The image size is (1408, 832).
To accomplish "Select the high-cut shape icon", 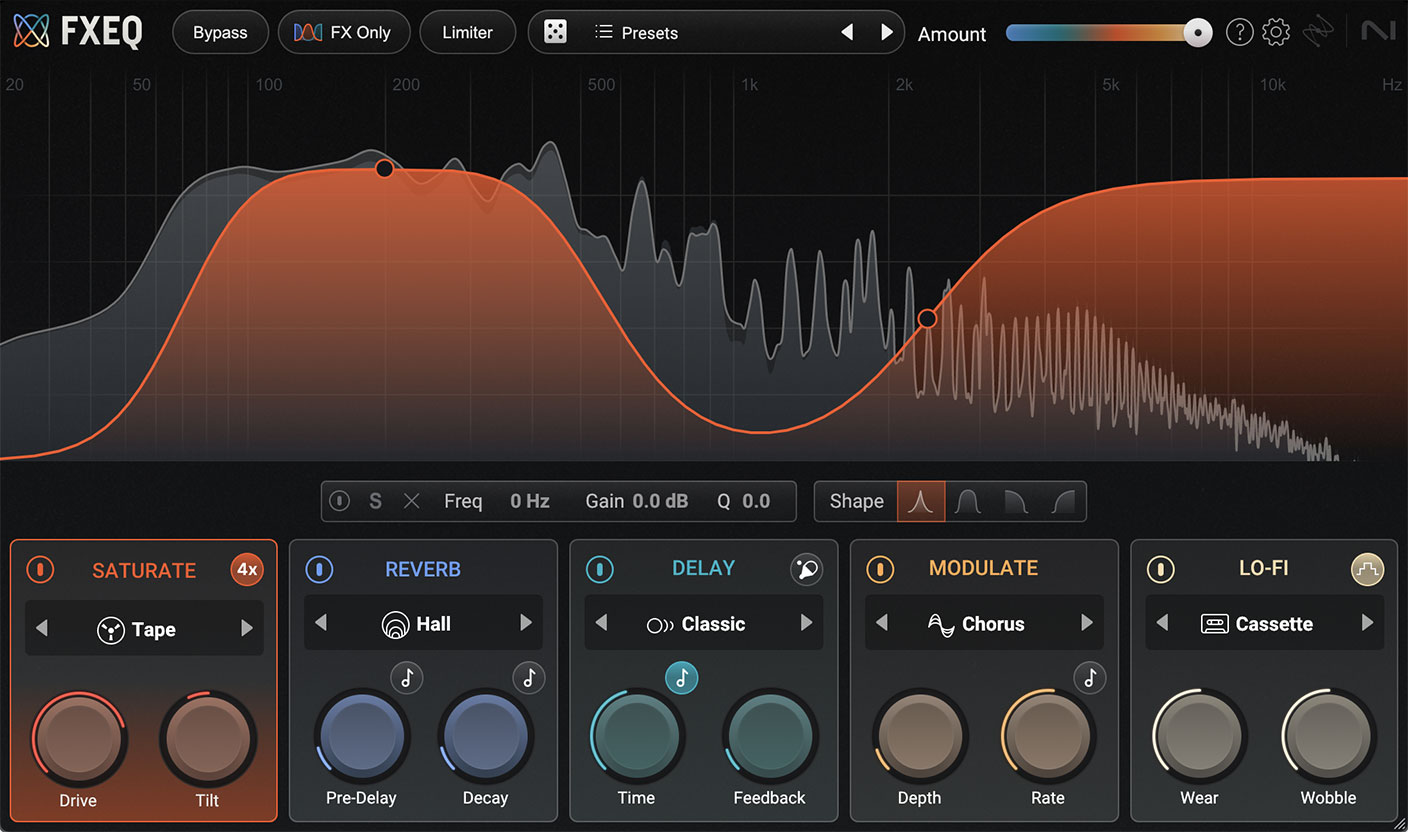I will (x=1015, y=501).
